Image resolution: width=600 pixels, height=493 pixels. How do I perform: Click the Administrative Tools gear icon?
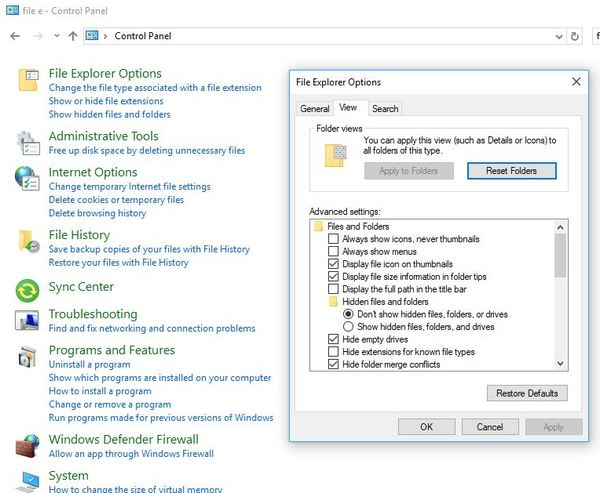click(28, 143)
